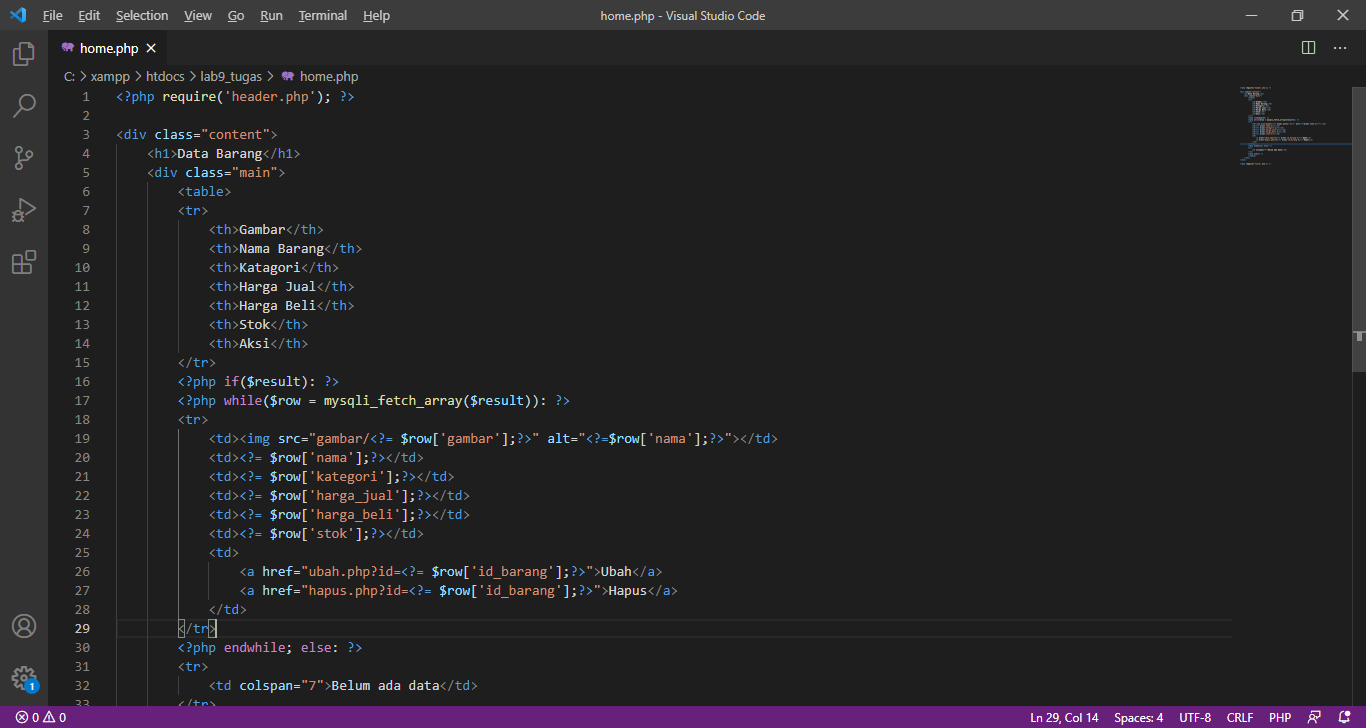Open notifications bell in status bar
The width and height of the screenshot is (1366, 728).
click(x=1343, y=718)
